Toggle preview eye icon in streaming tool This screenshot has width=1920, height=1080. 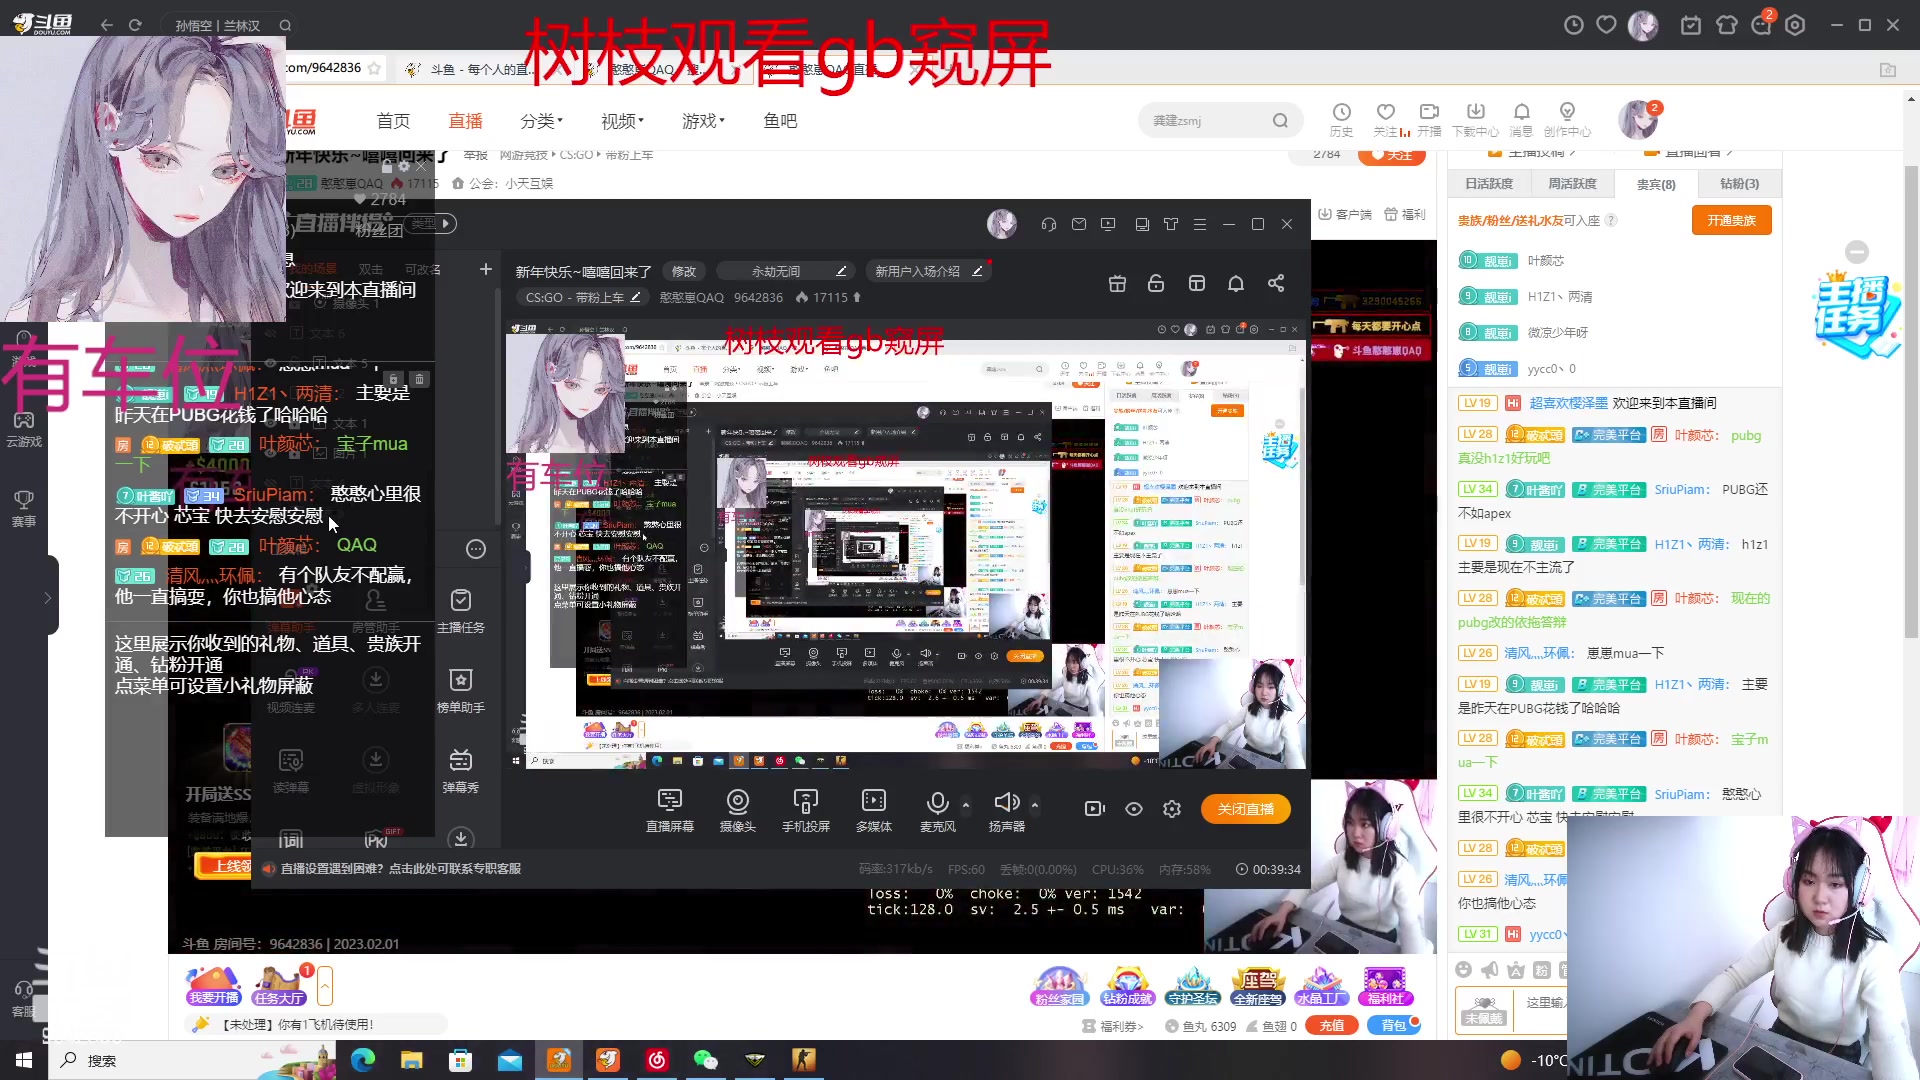click(1134, 809)
